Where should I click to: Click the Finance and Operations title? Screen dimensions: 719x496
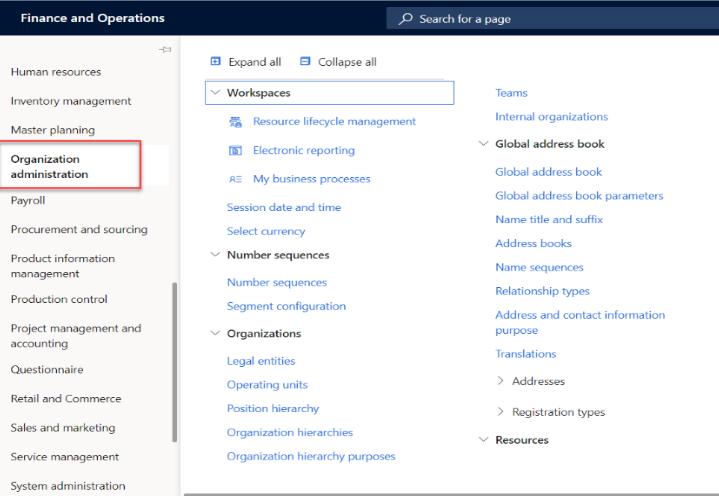(93, 18)
